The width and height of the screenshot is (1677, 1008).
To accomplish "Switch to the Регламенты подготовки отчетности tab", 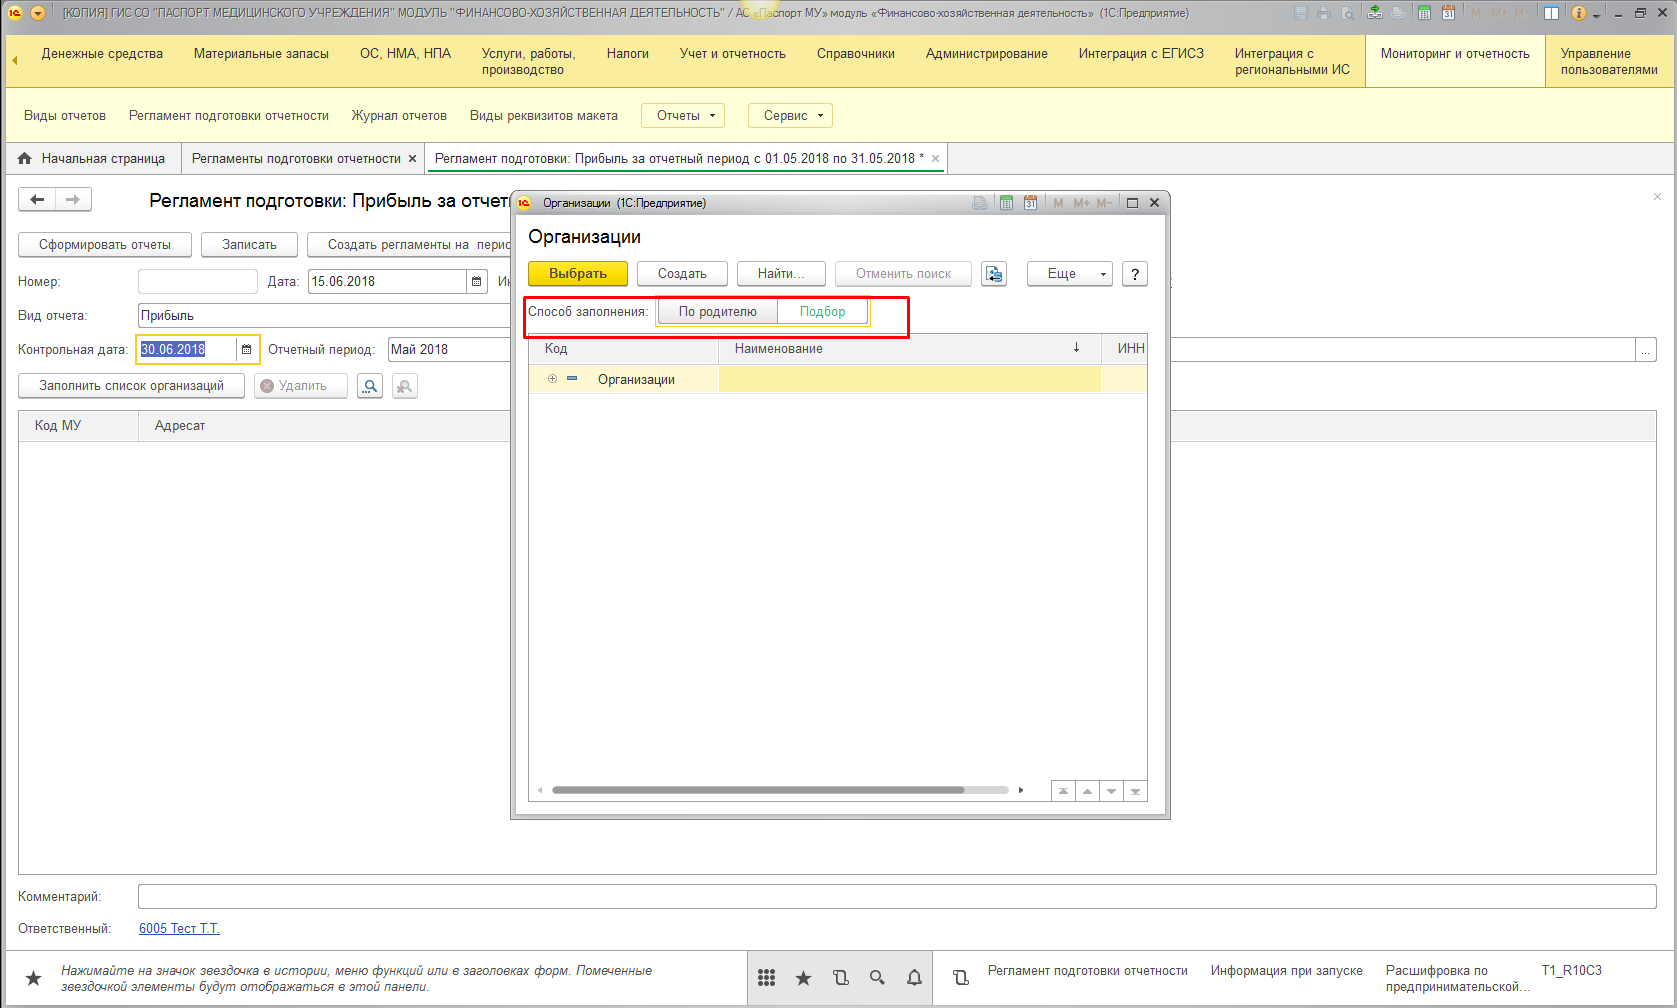I will point(296,159).
